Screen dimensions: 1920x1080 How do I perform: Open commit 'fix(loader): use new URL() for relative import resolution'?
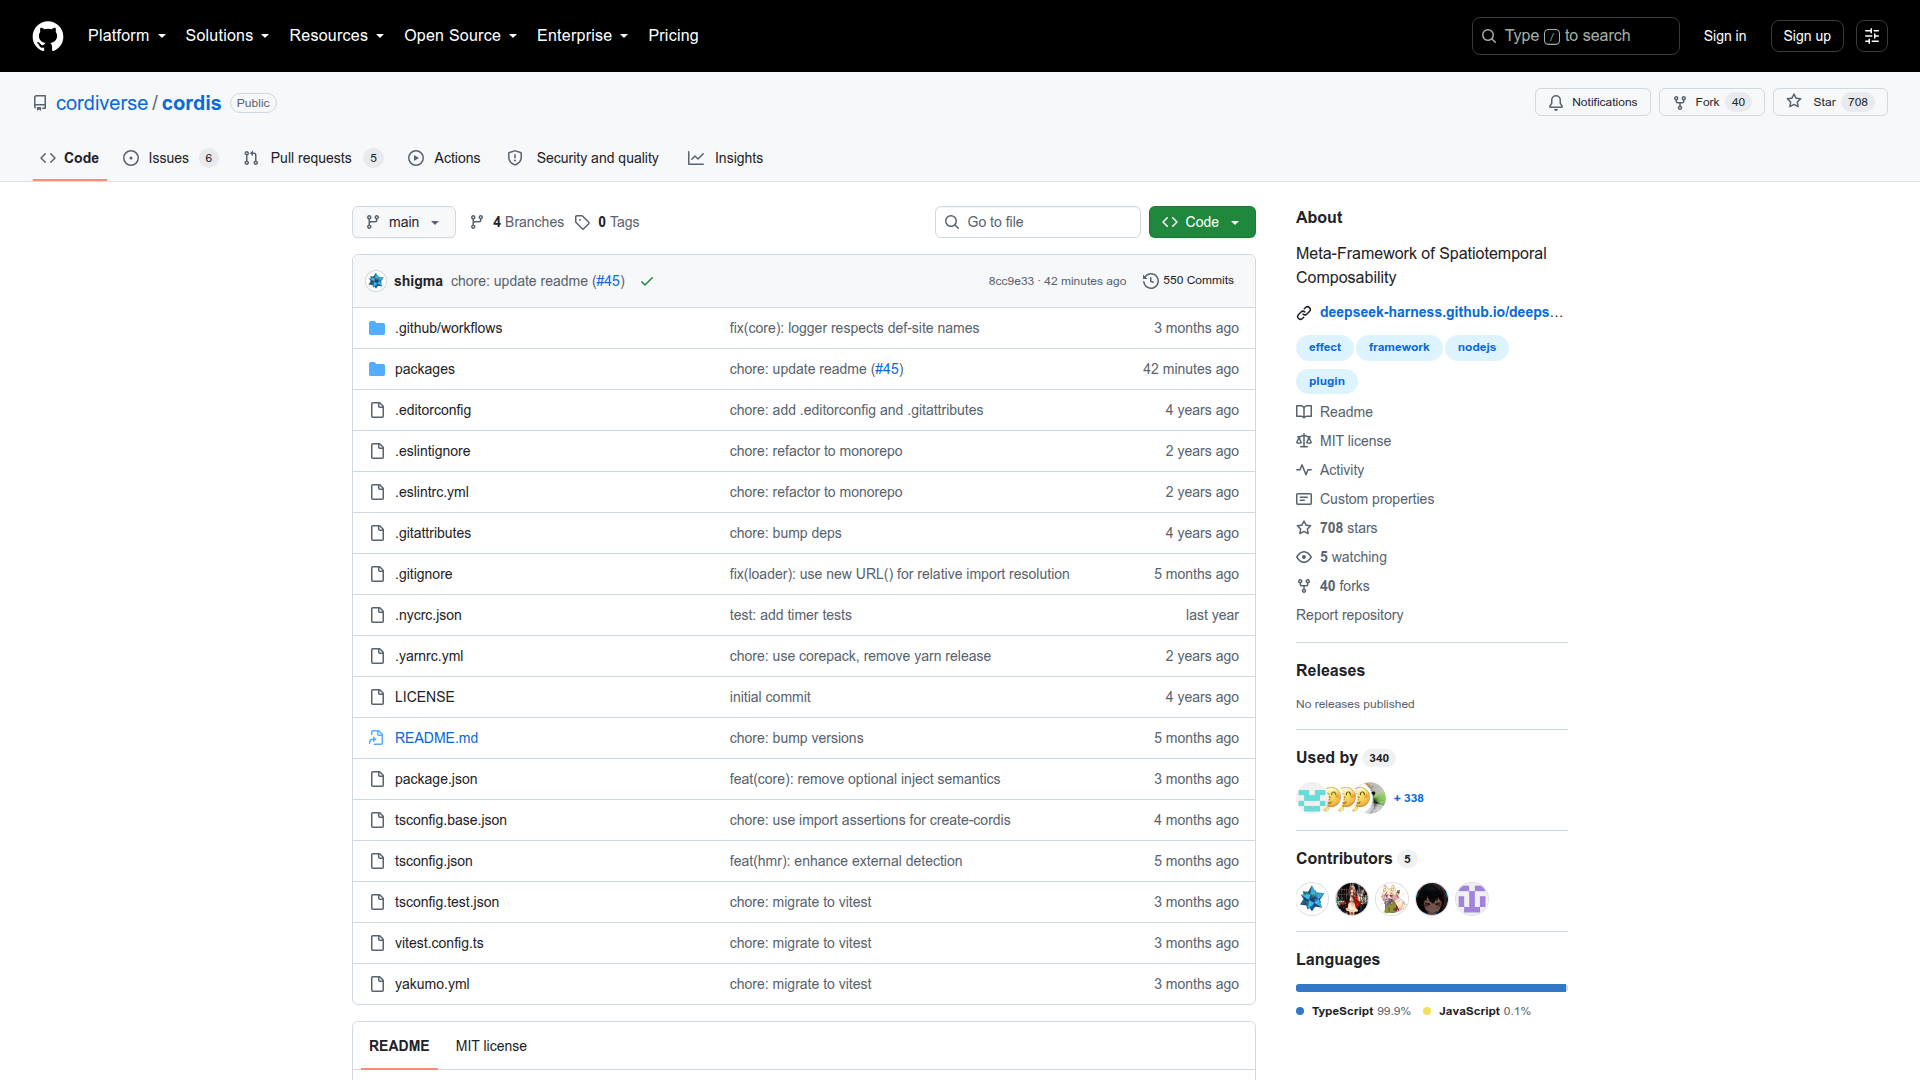[x=899, y=574]
